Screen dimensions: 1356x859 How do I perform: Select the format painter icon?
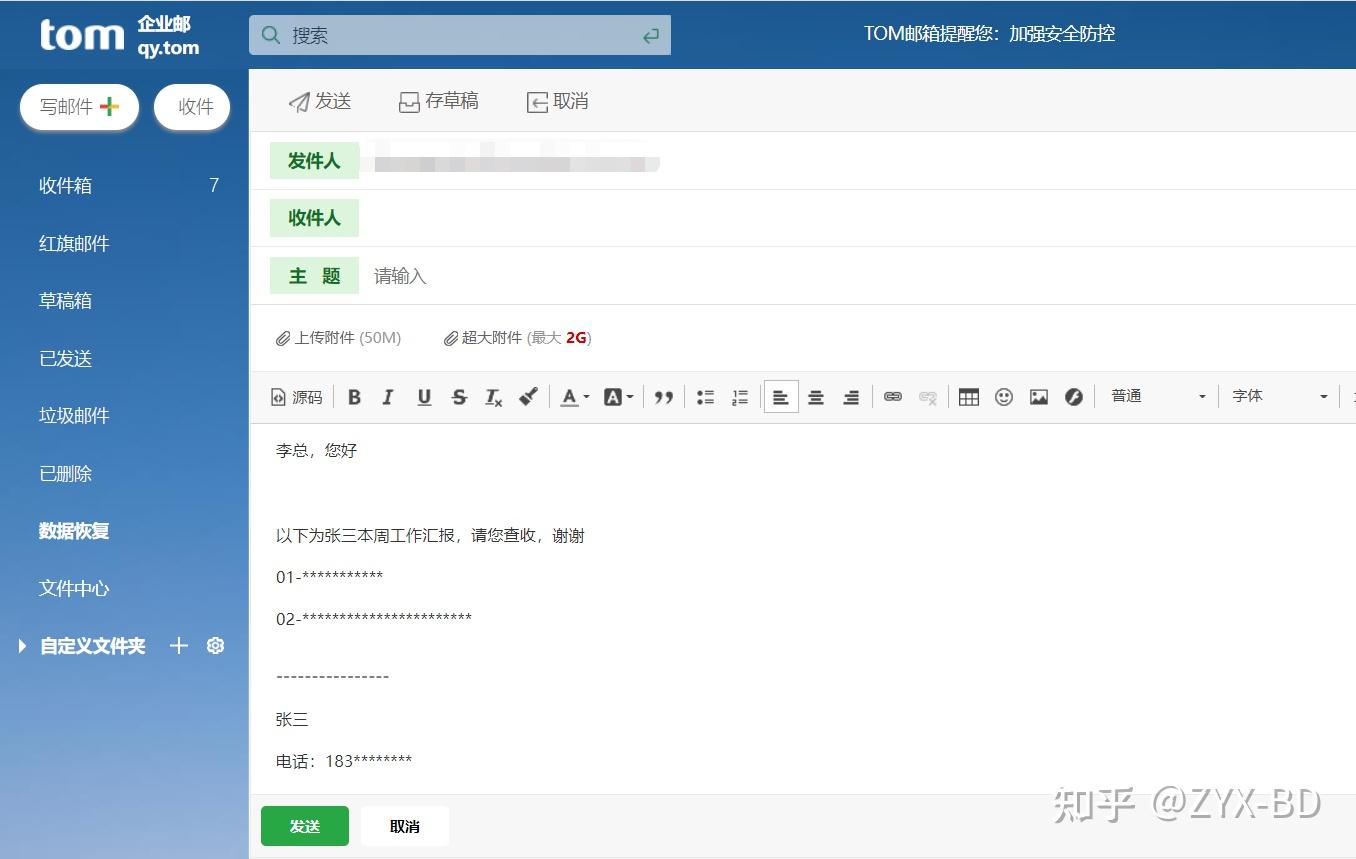pos(528,396)
